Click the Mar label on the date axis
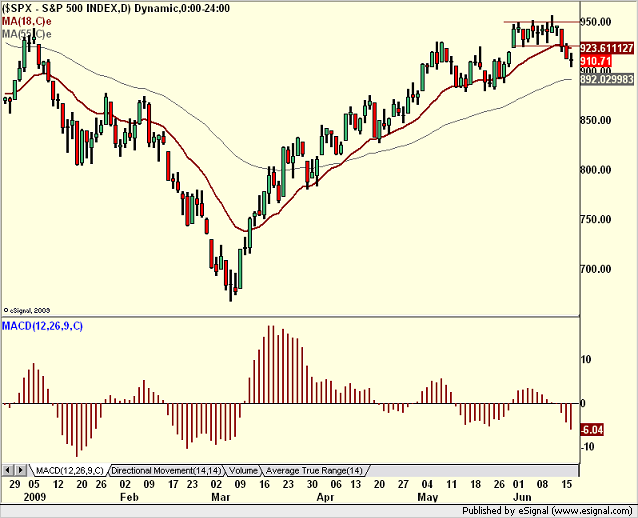The image size is (638, 518). [221, 497]
